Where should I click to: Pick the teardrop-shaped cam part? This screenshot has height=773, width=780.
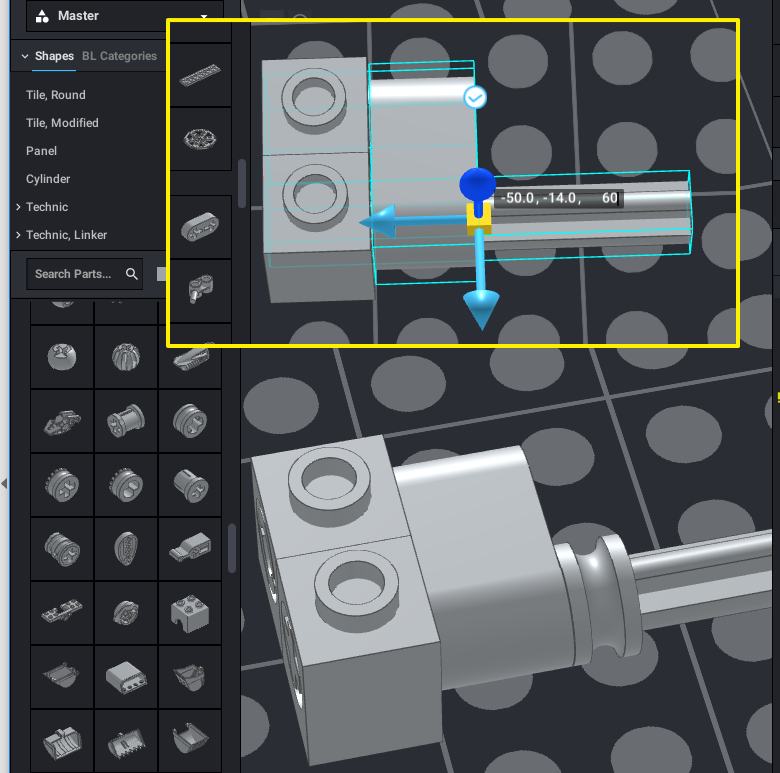[126, 549]
